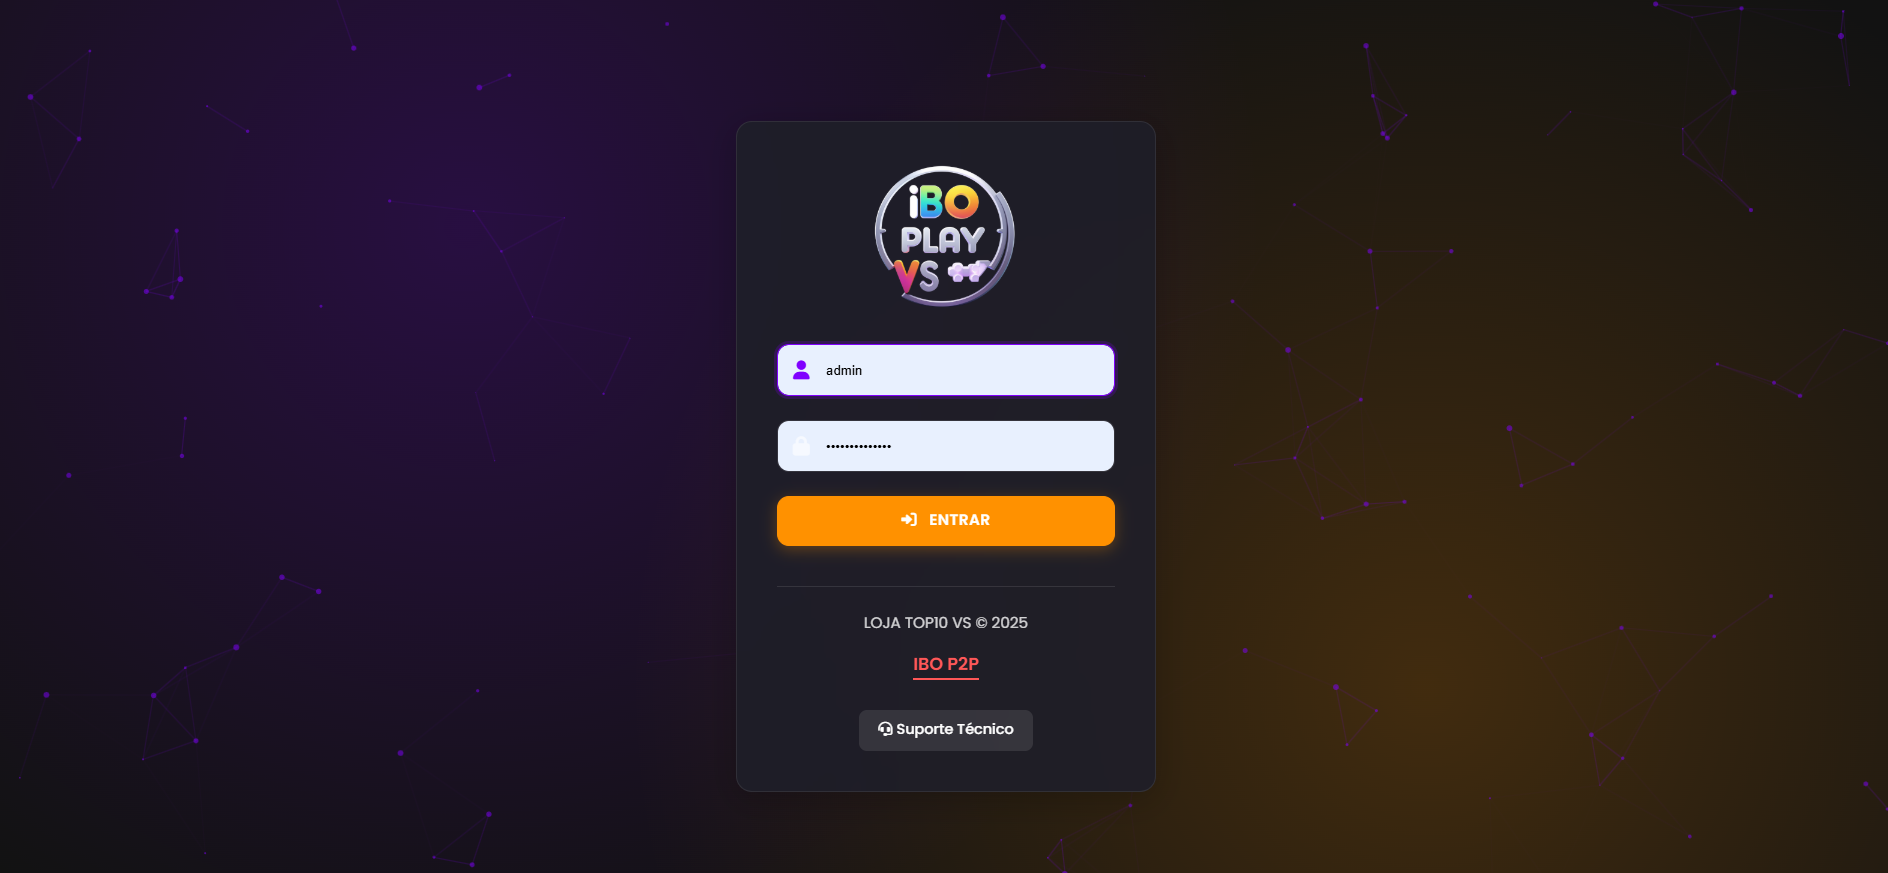Viewport: 1888px width, 873px height.
Task: Click the PLAY word in the logo
Action: [x=942, y=240]
